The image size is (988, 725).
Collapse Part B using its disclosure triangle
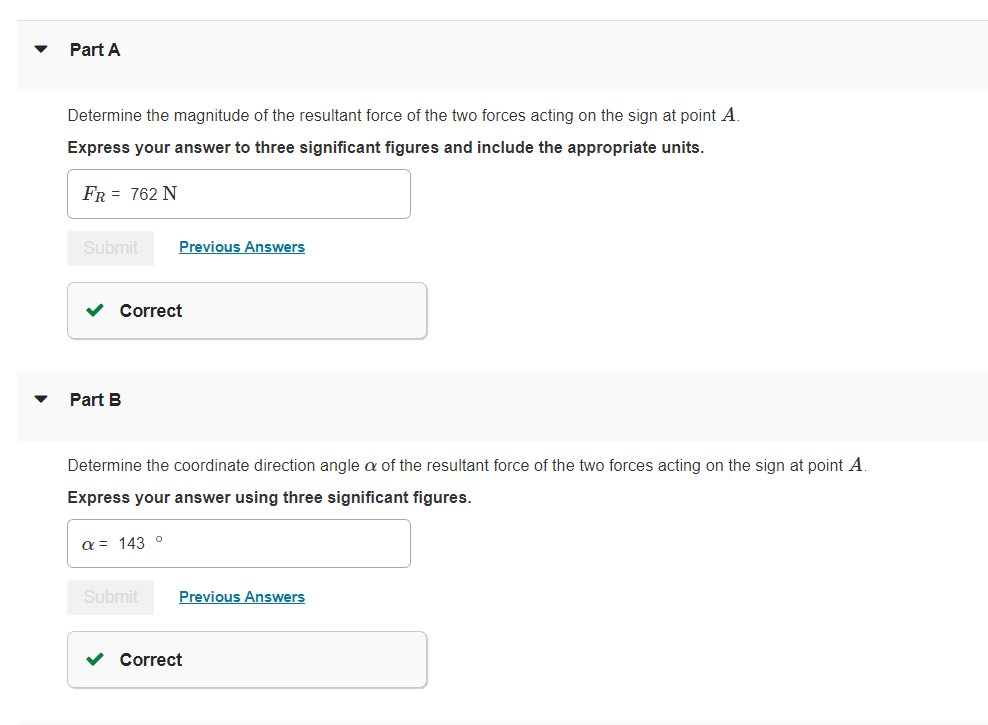tap(40, 398)
